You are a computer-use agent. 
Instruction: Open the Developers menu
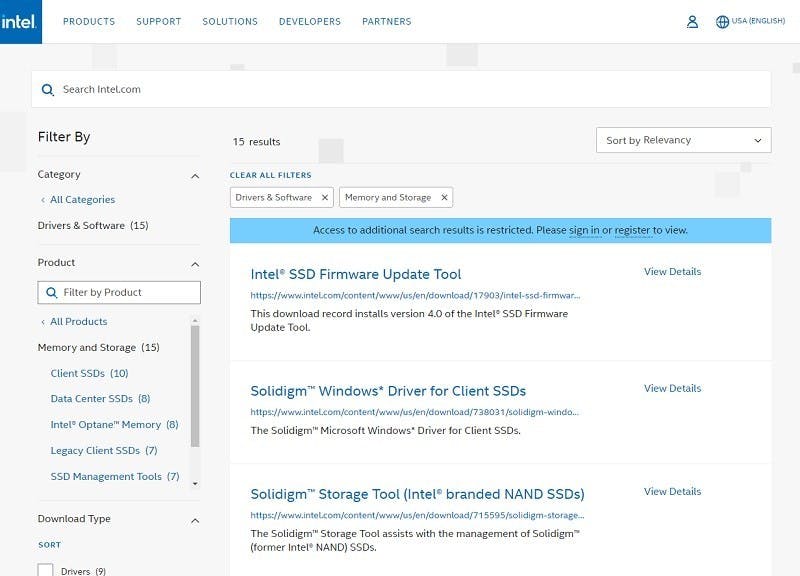309,21
